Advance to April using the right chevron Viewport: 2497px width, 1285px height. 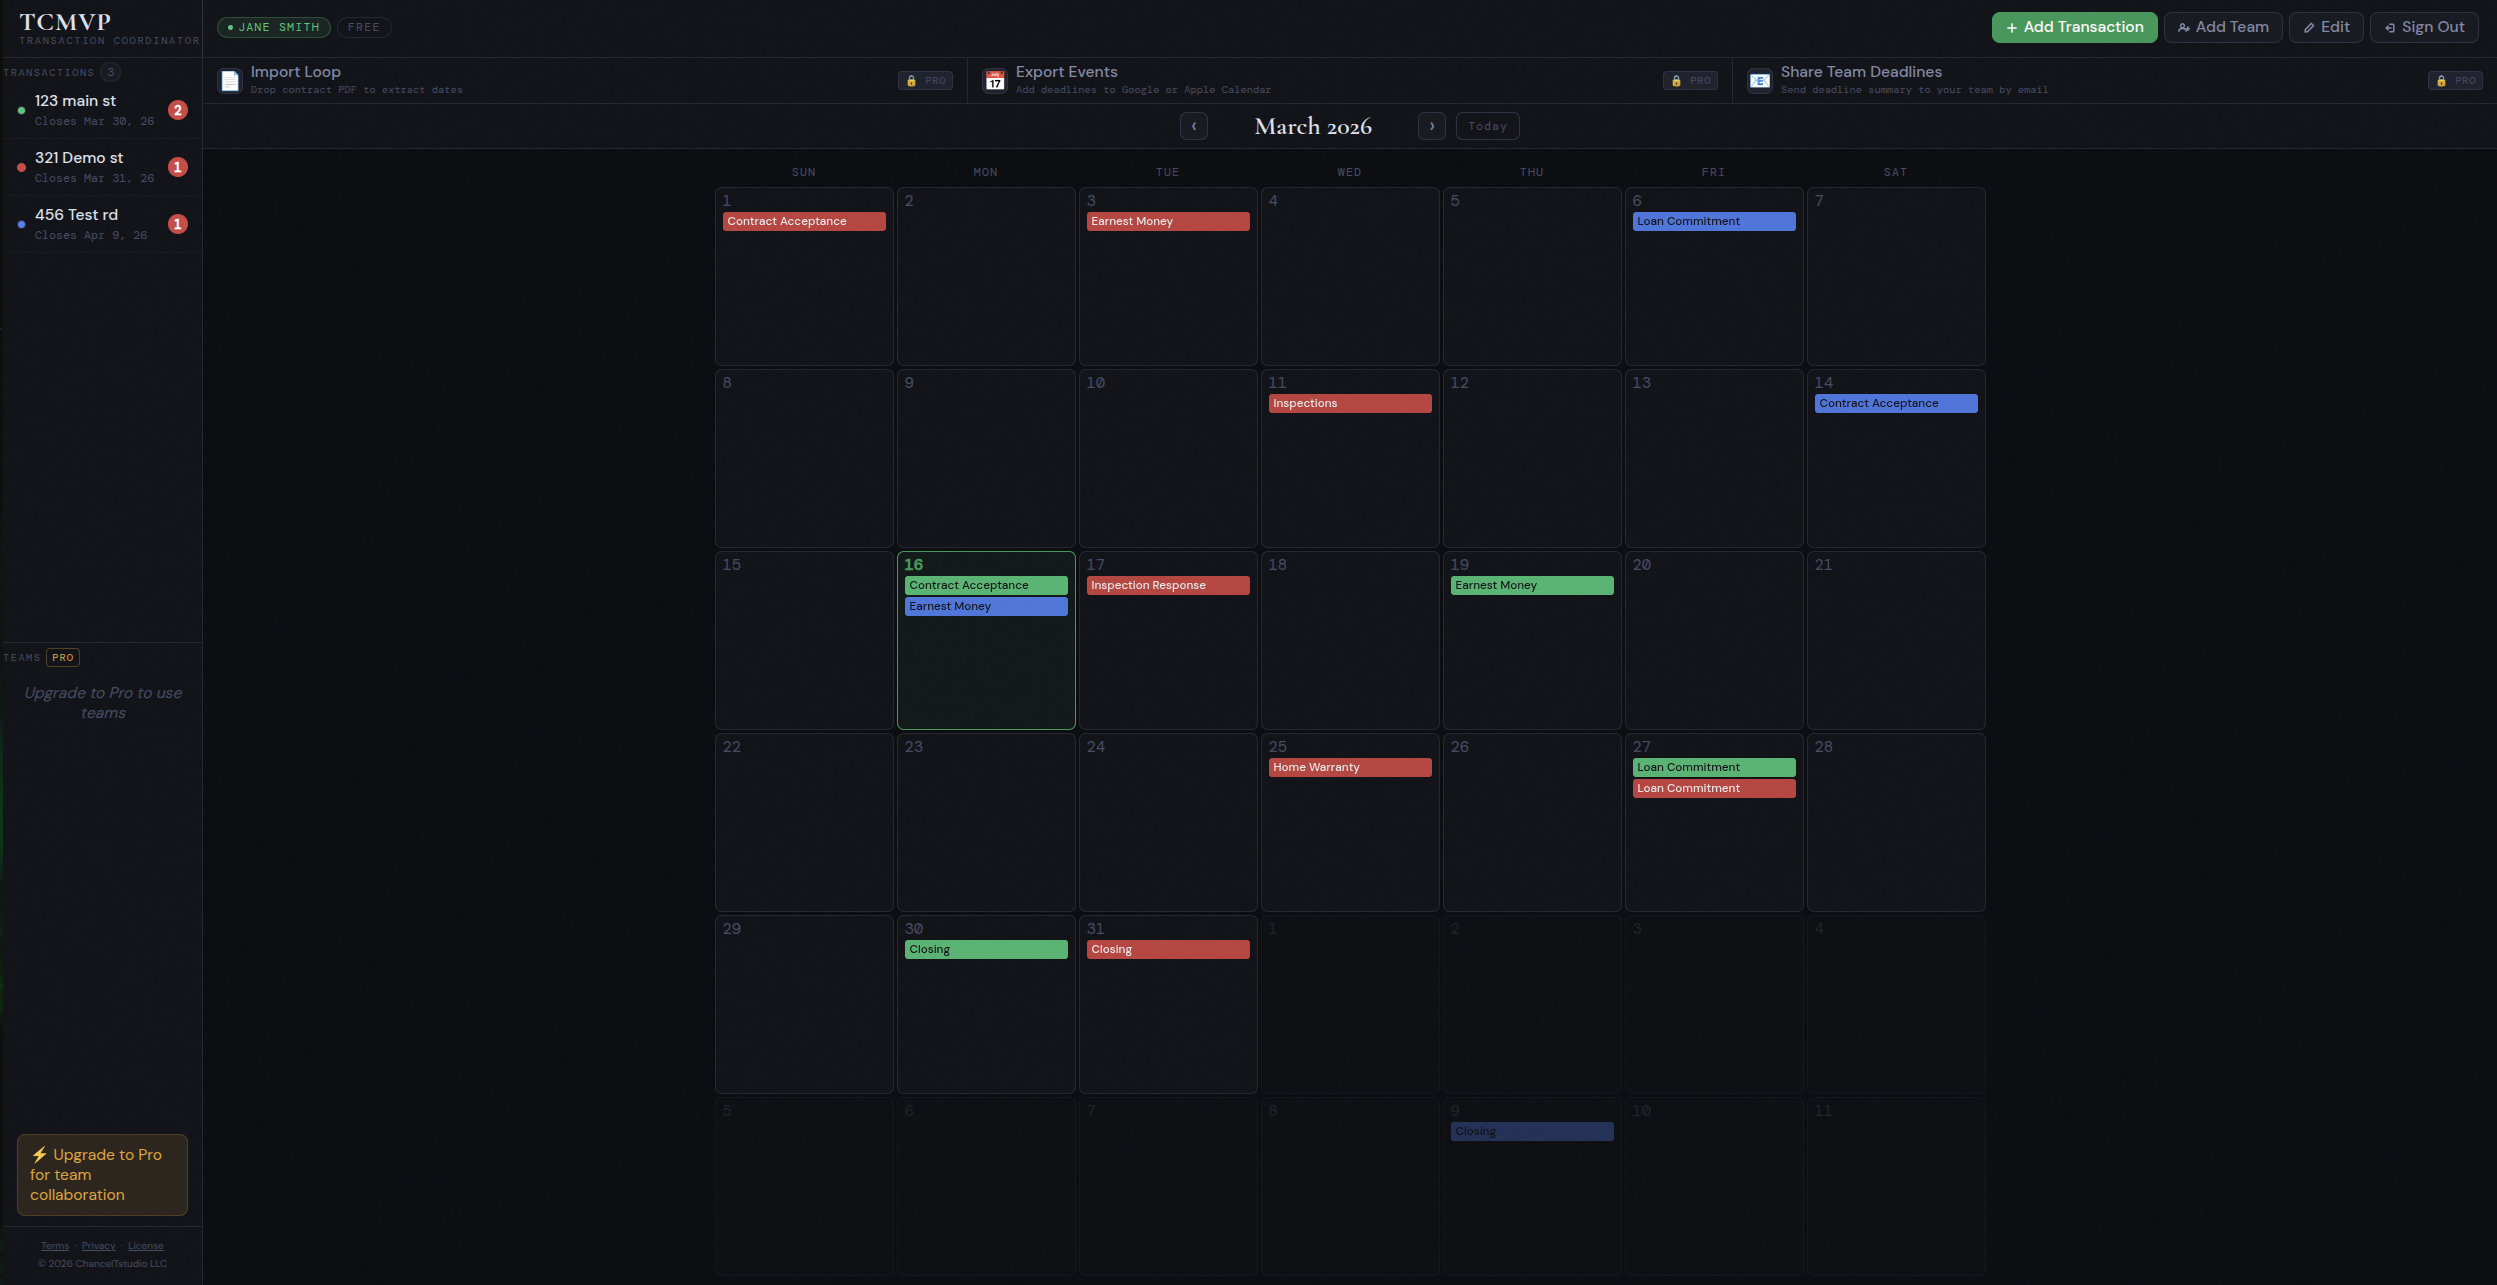(1431, 126)
